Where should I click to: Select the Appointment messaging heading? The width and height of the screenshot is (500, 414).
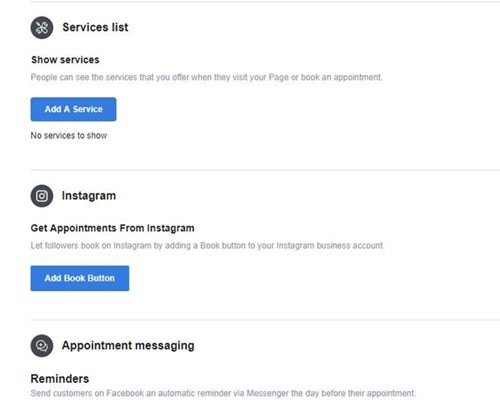[x=128, y=346]
